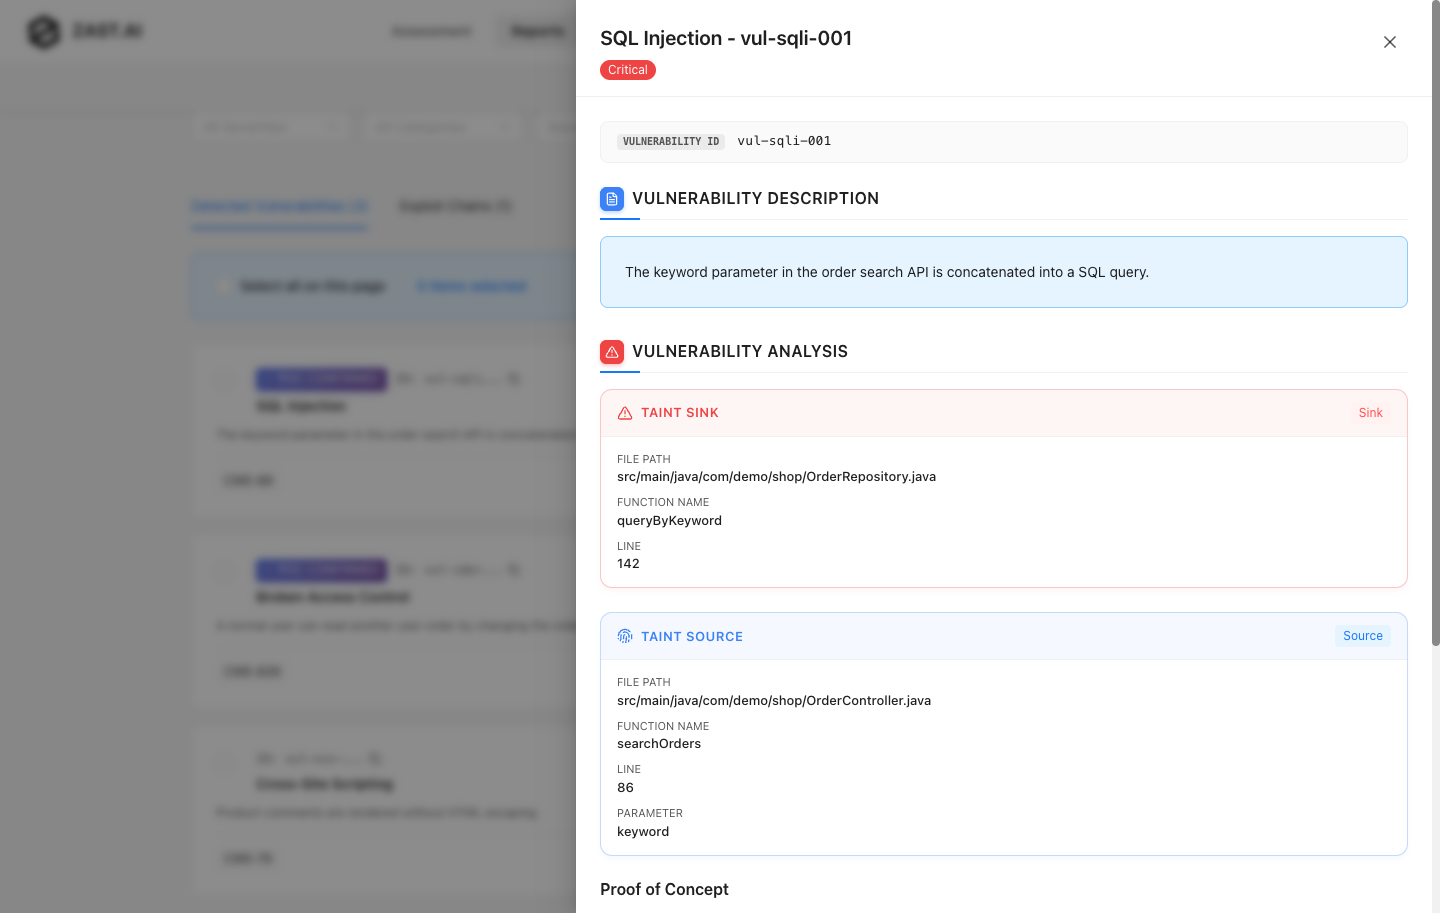Click the SQL Injection panel title
Screen dimensions: 1440x913
pos(726,38)
